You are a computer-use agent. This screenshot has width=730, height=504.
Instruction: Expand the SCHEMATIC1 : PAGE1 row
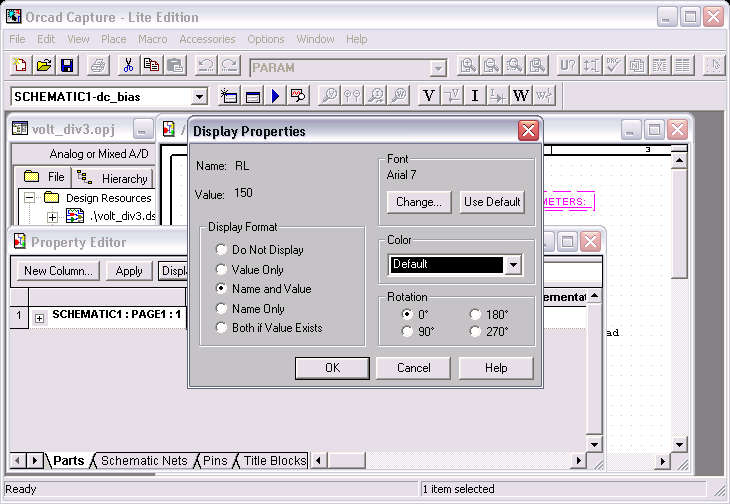point(40,319)
